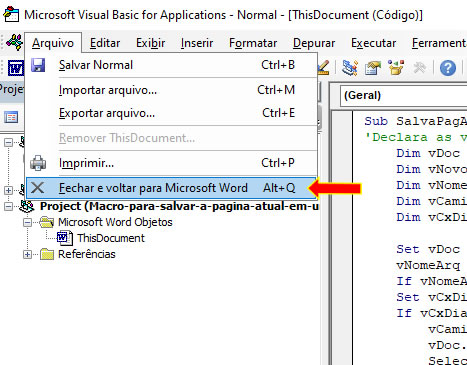Viewport: 467px width, 365px height.
Task: Open the Ferramentas menu
Action: pos(439,43)
